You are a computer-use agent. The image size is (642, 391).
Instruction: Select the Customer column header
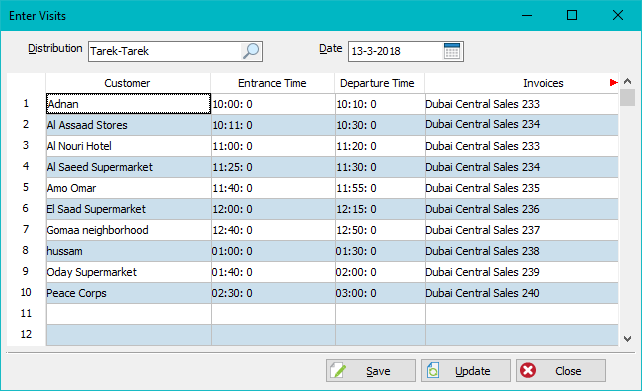[x=128, y=83]
